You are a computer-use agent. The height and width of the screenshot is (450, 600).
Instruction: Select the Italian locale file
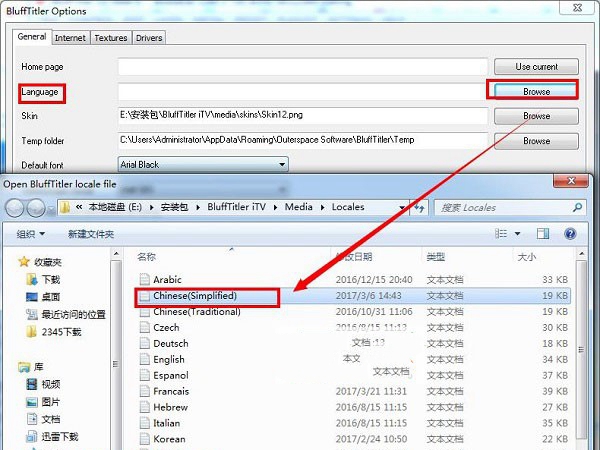353,423
